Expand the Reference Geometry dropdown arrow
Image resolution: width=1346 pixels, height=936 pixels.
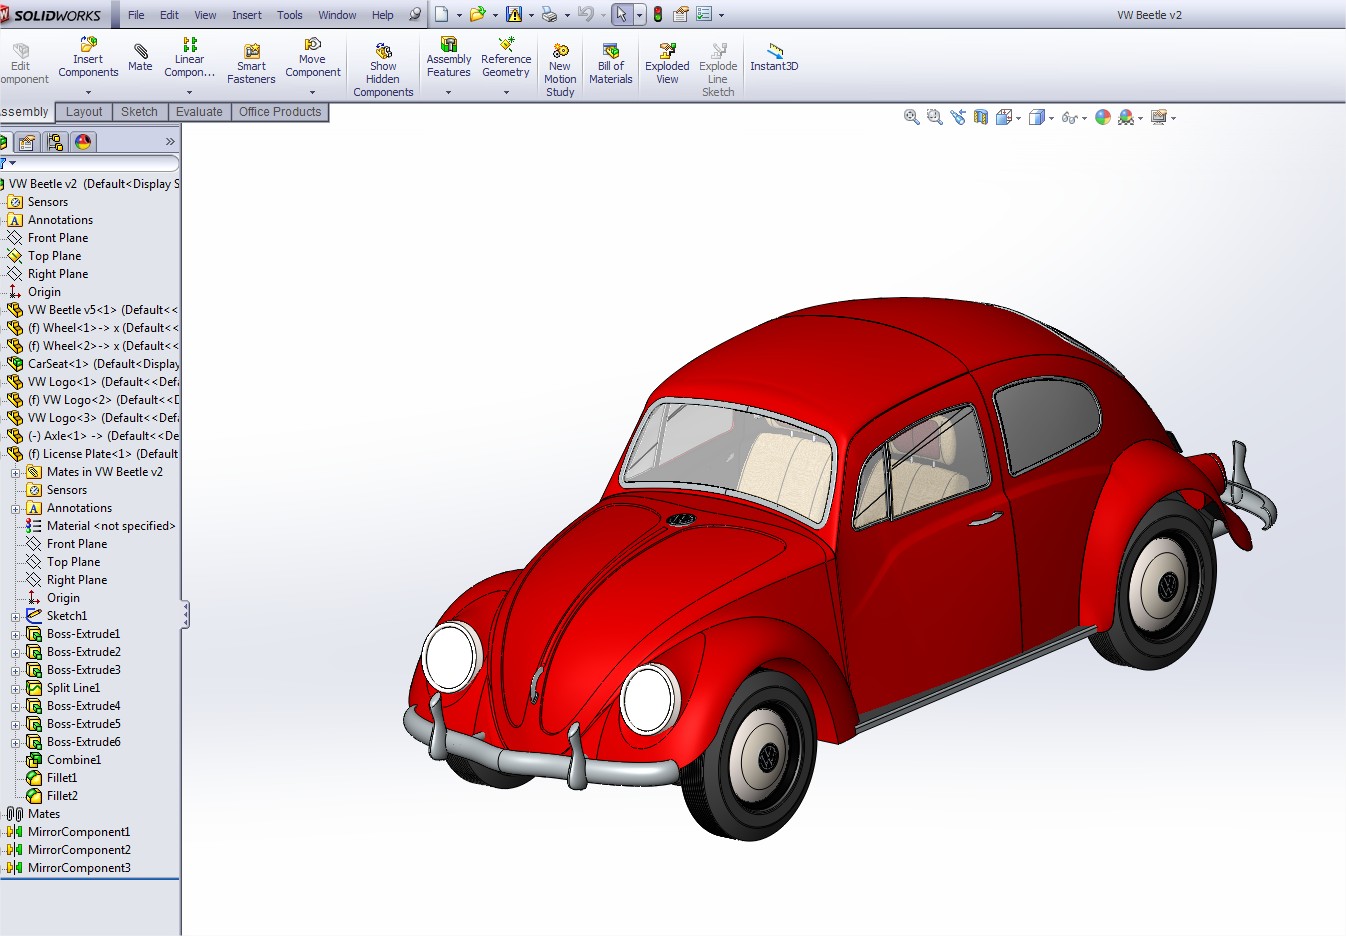[x=506, y=92]
